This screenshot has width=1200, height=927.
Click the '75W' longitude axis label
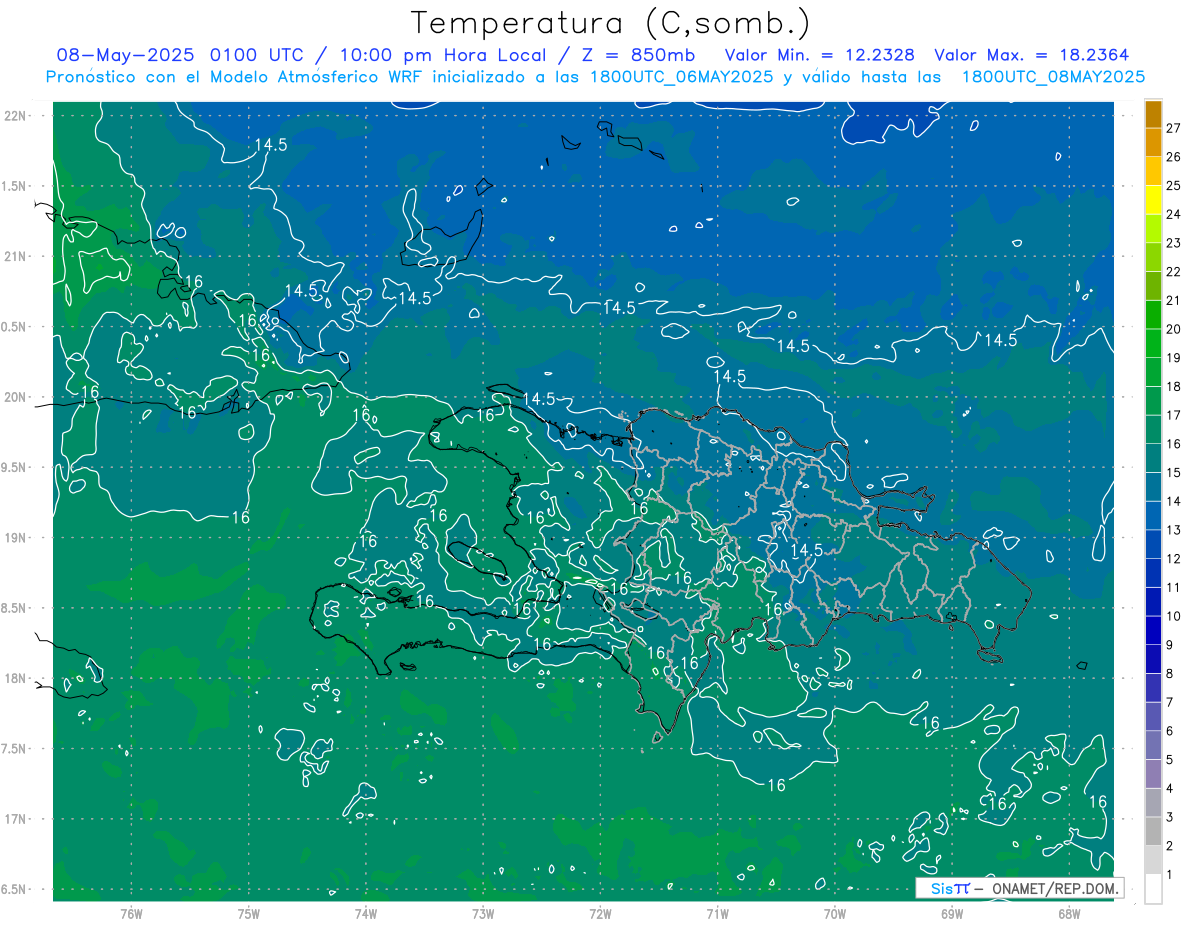pos(249,912)
